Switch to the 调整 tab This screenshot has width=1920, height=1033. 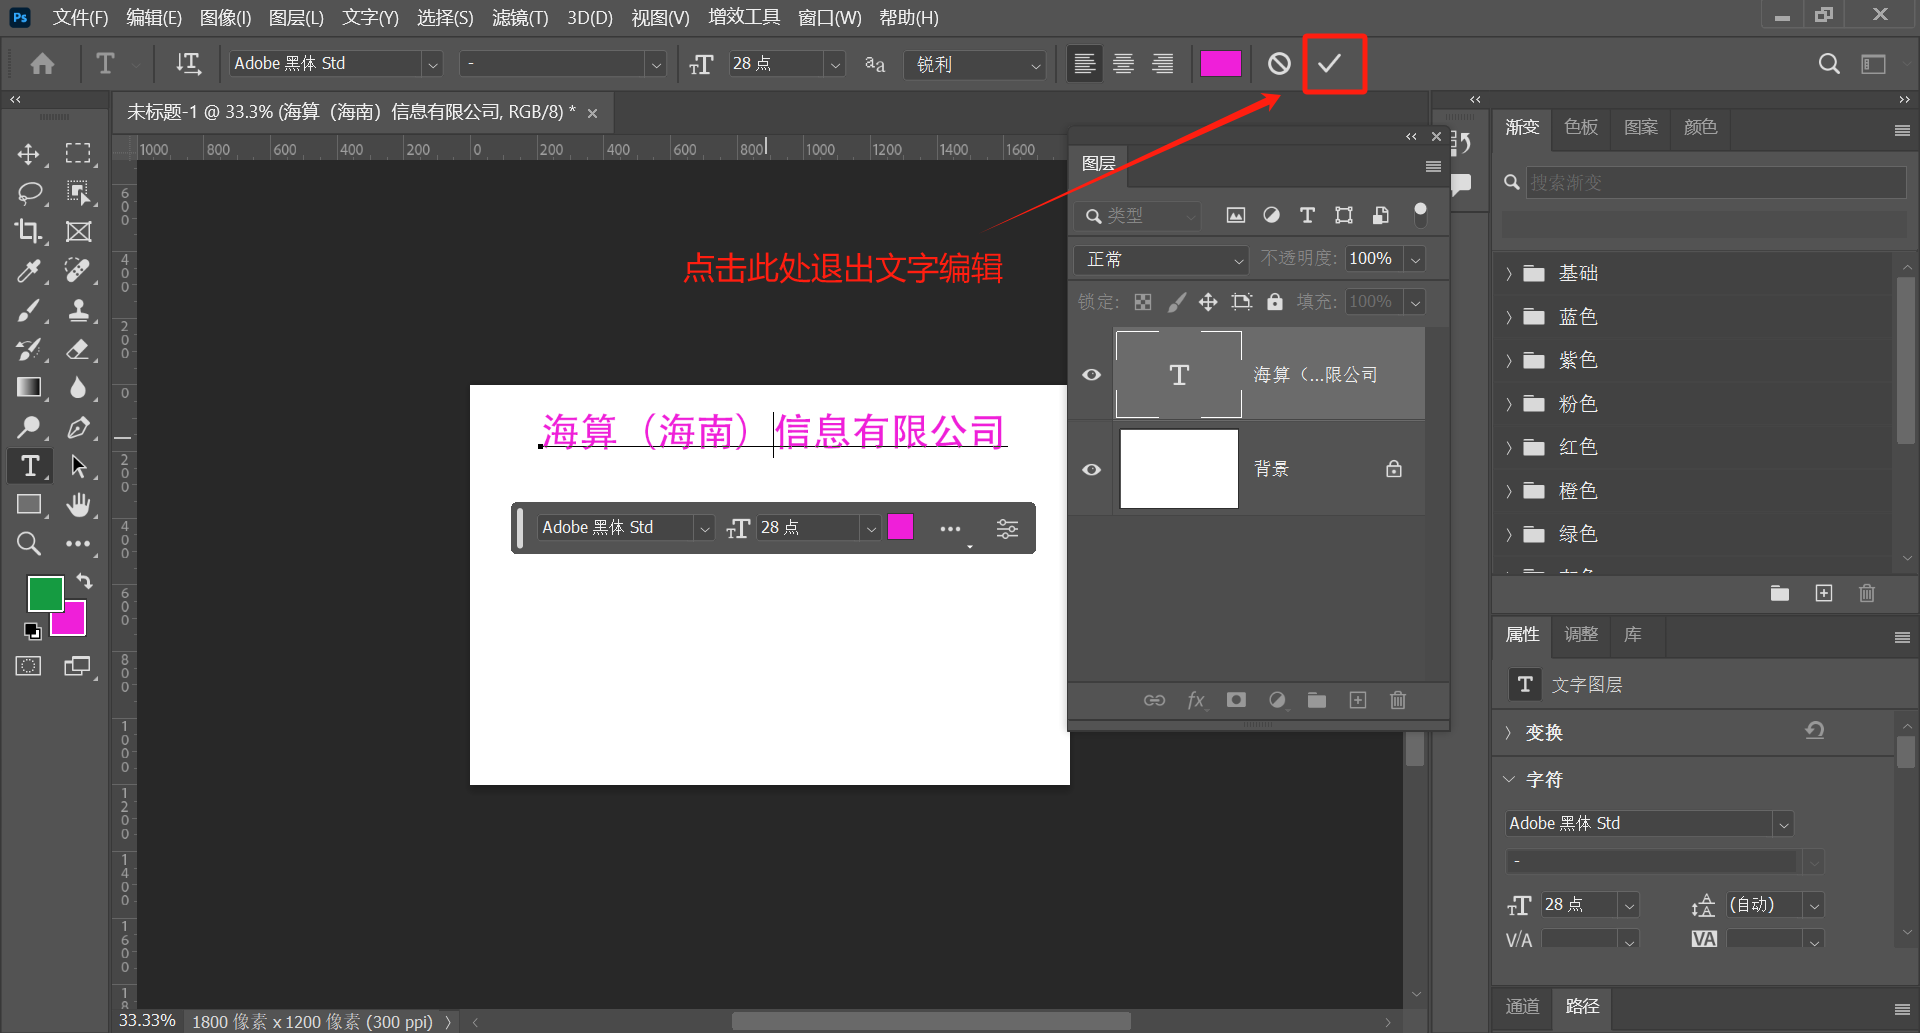point(1581,634)
